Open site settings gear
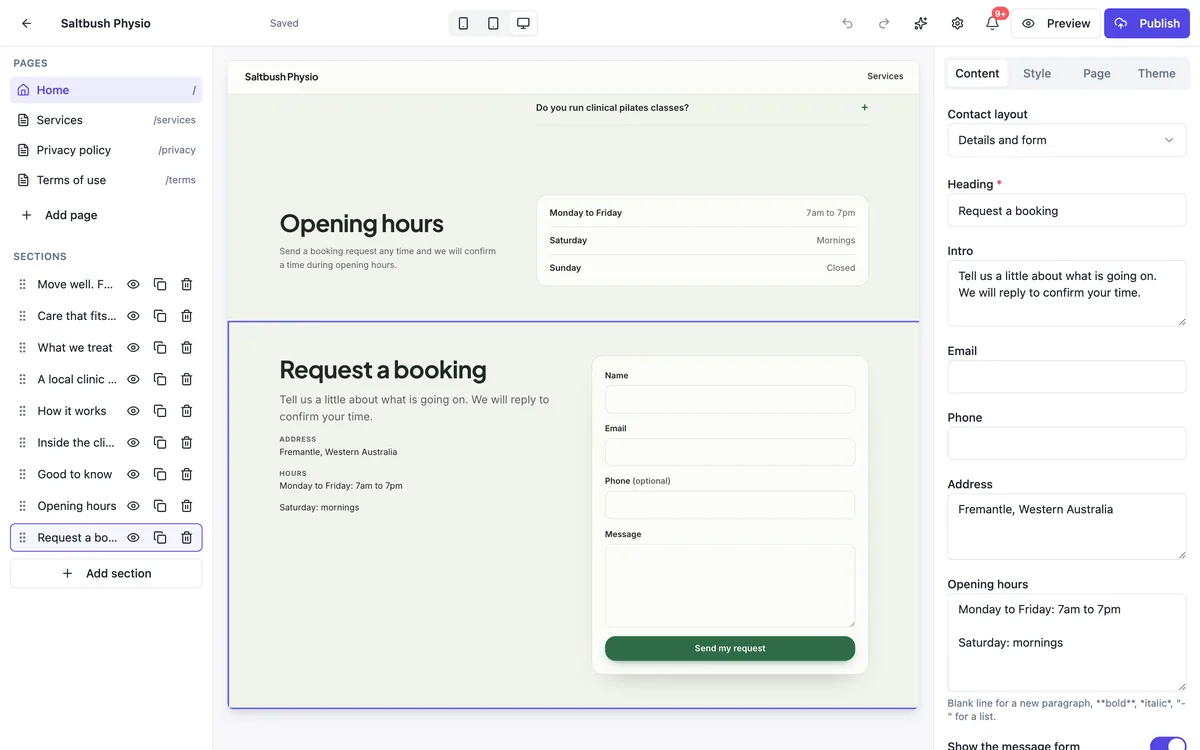Image resolution: width=1200 pixels, height=750 pixels. tap(957, 23)
